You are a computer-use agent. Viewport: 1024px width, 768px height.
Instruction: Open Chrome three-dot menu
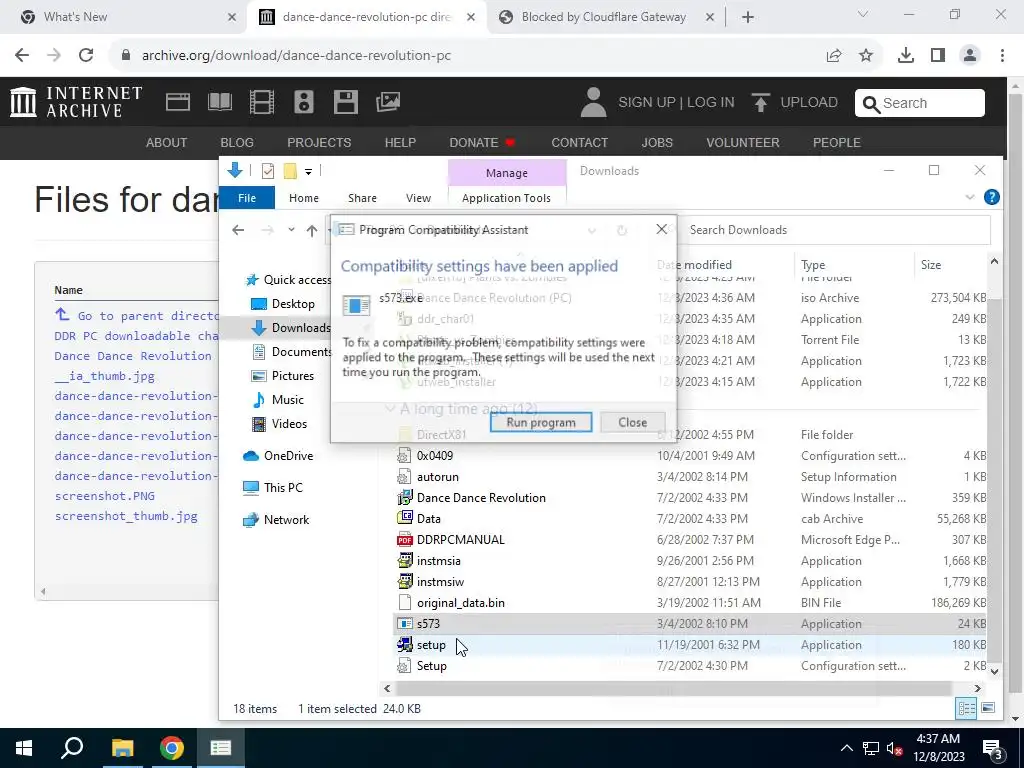pyautogui.click(x=1002, y=56)
